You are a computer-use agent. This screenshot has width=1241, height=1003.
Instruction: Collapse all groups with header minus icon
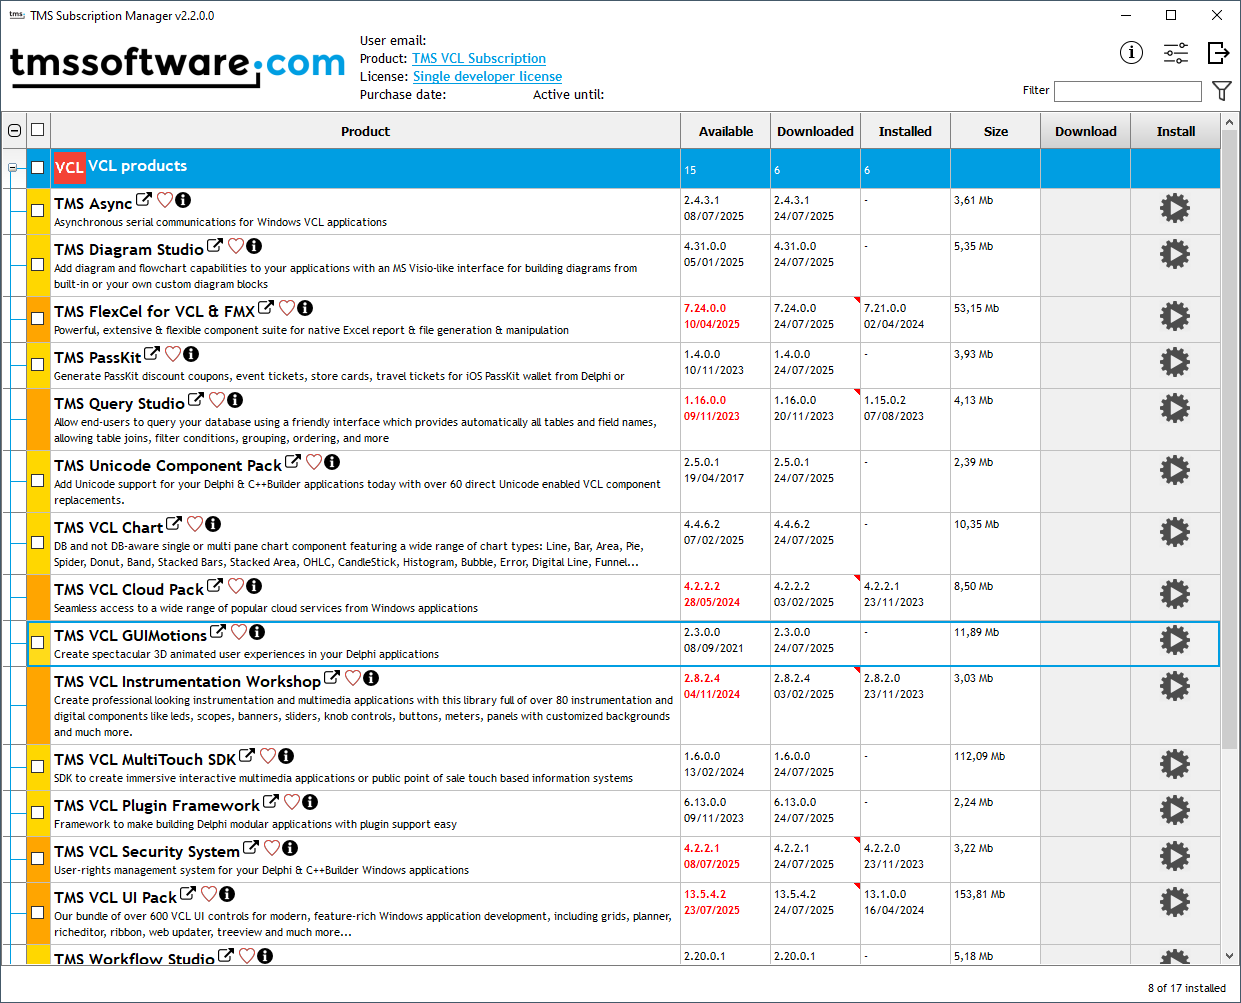[14, 130]
